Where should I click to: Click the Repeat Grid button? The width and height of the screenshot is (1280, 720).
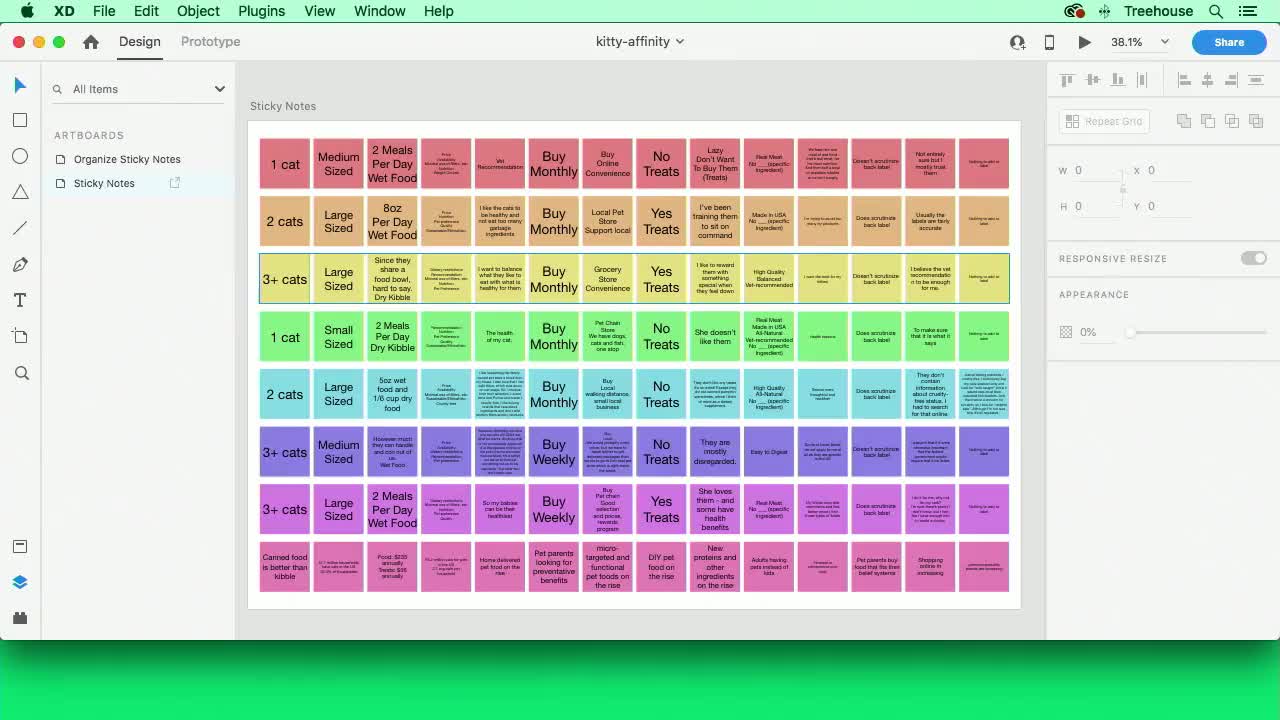click(1104, 121)
